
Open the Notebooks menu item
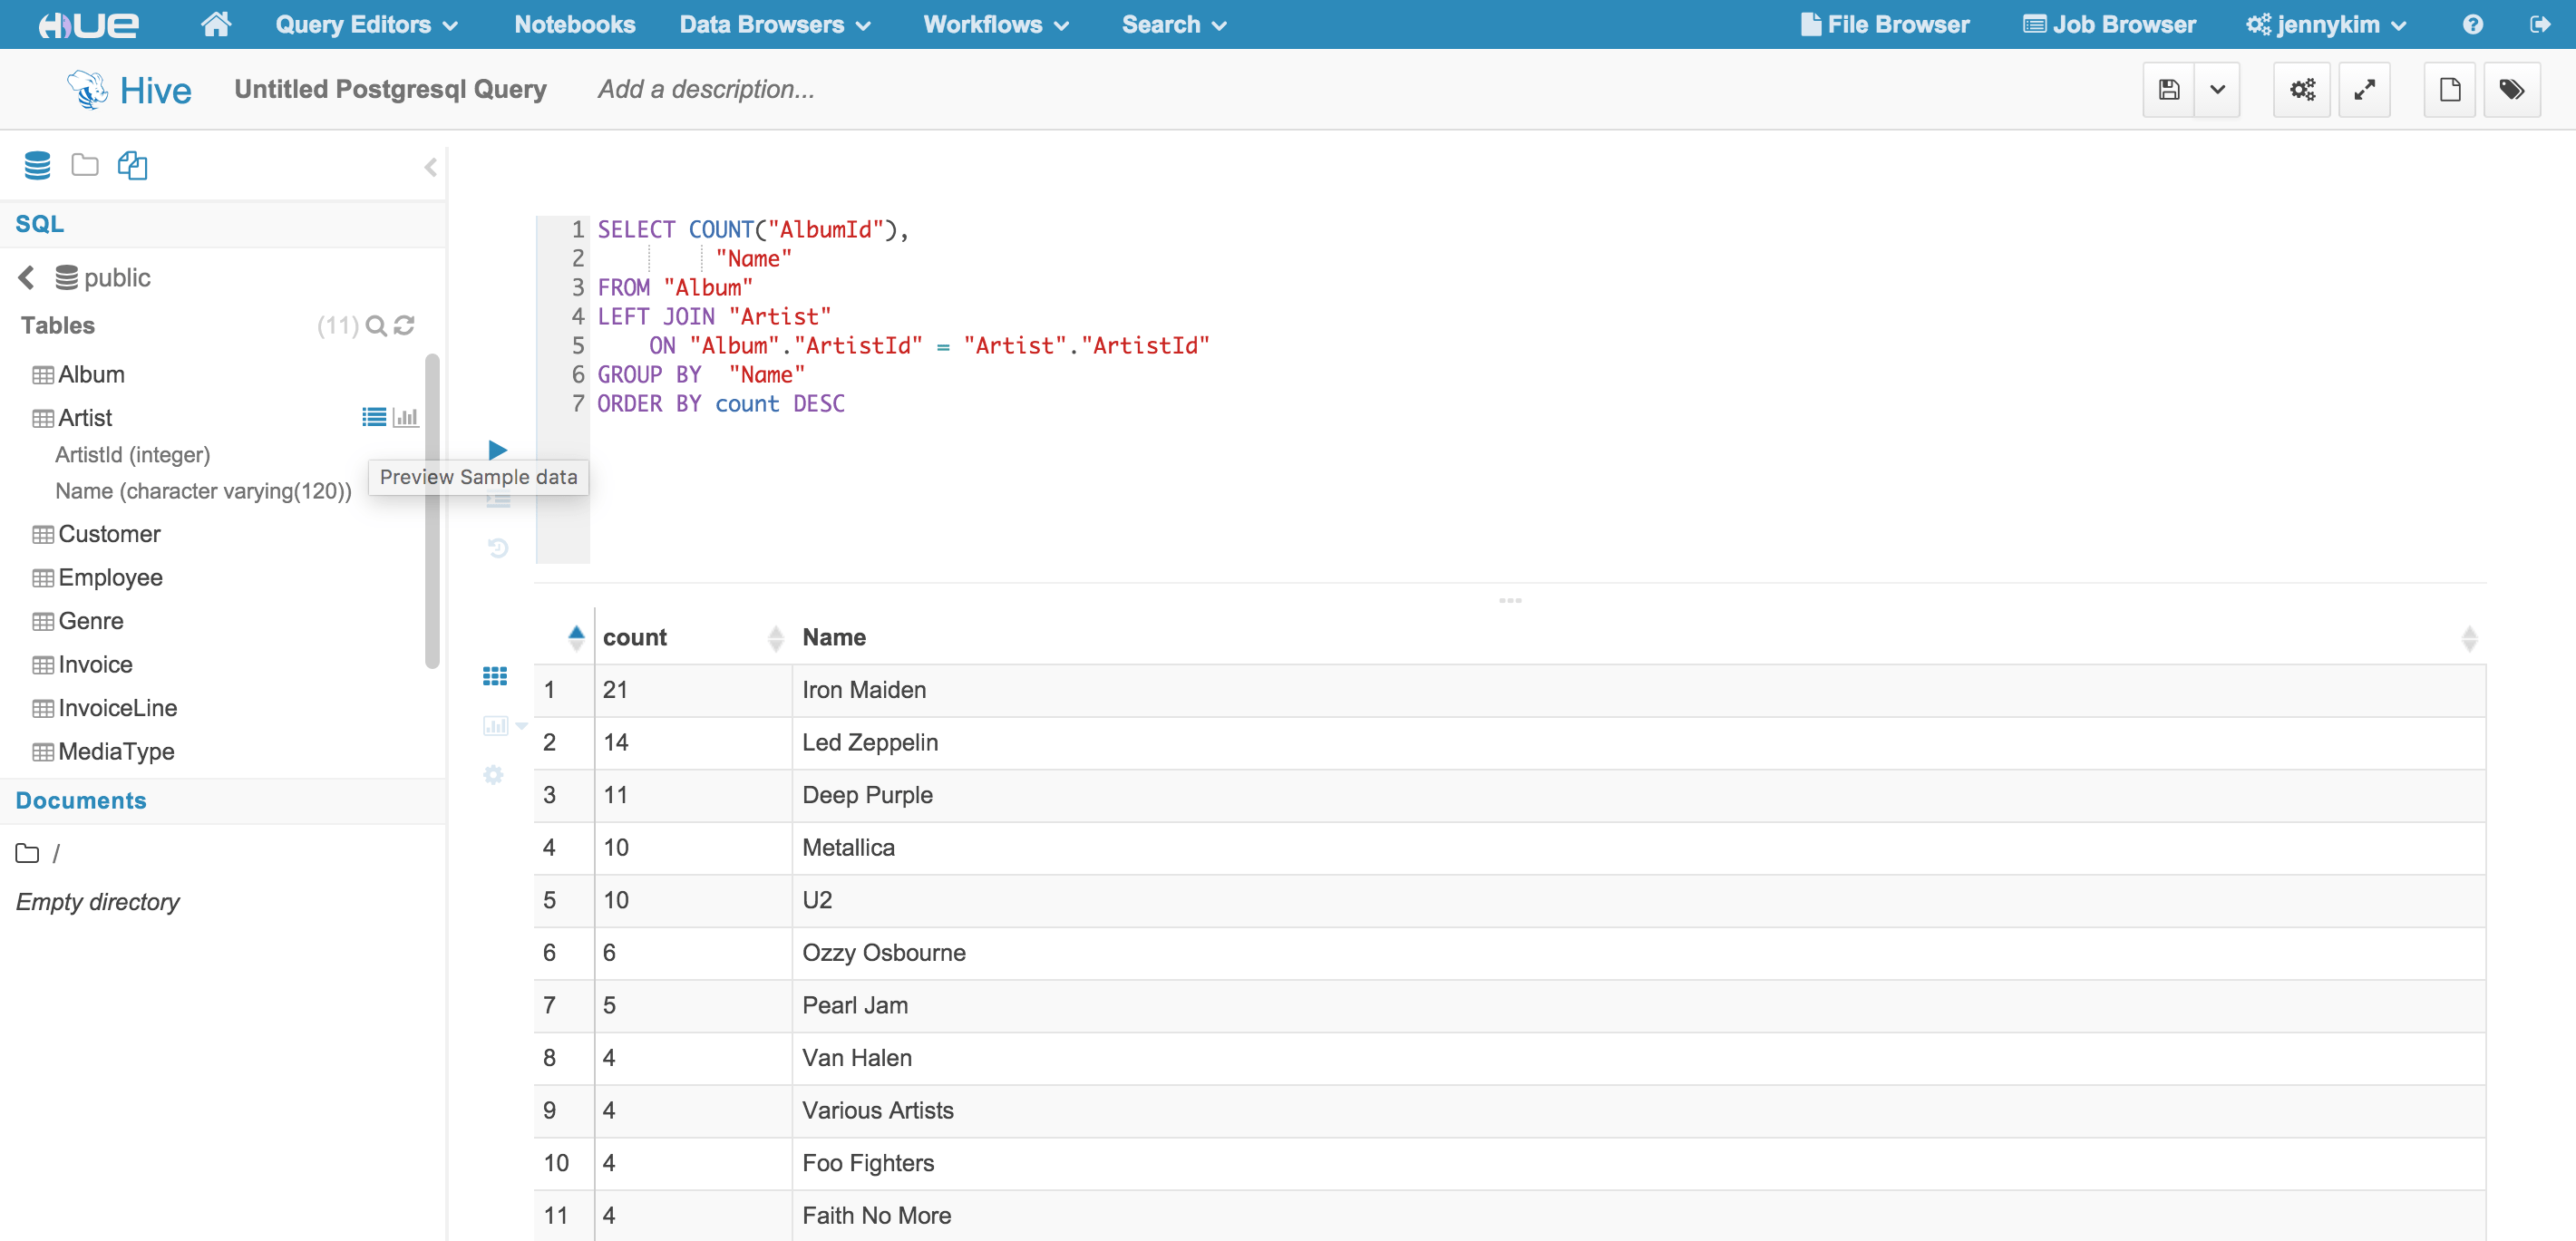(574, 24)
